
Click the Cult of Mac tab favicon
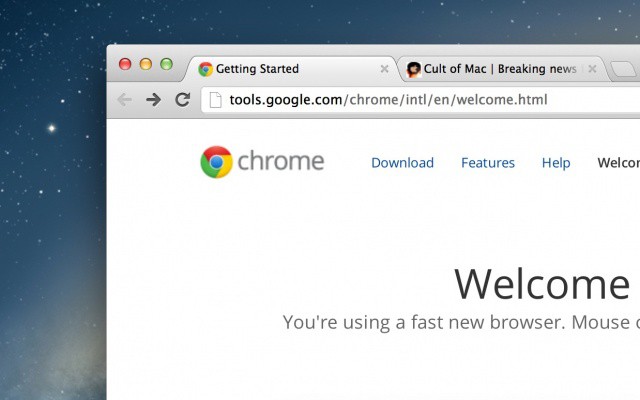click(x=413, y=69)
